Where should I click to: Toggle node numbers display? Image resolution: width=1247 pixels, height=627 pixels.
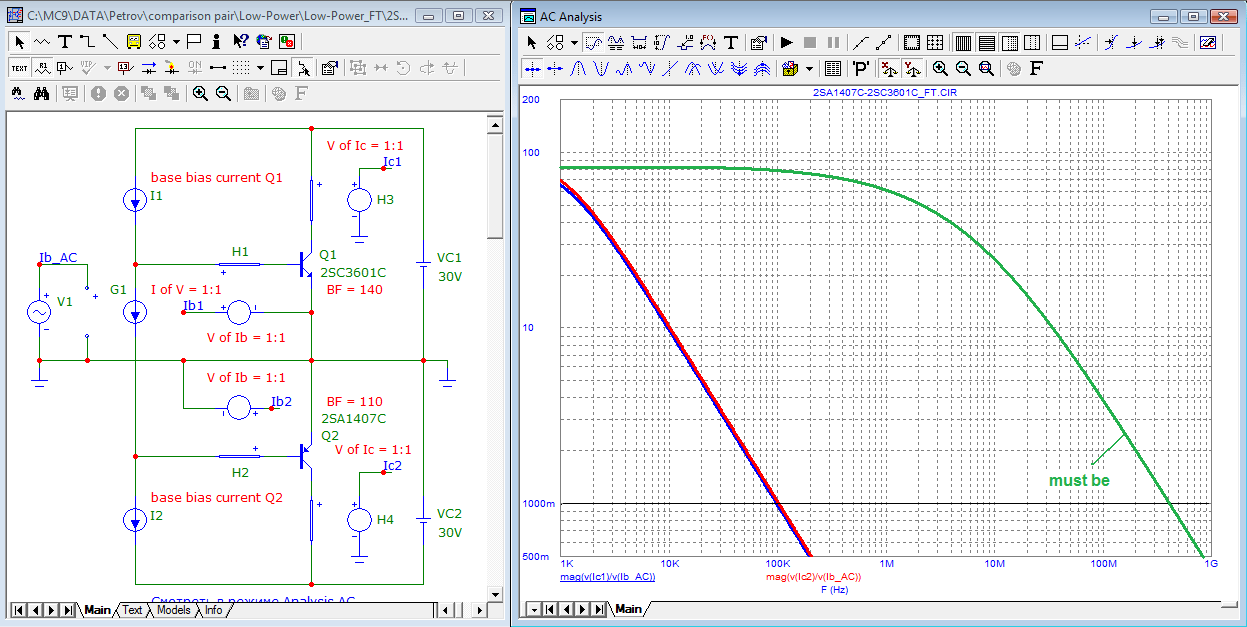pyautogui.click(x=64, y=68)
